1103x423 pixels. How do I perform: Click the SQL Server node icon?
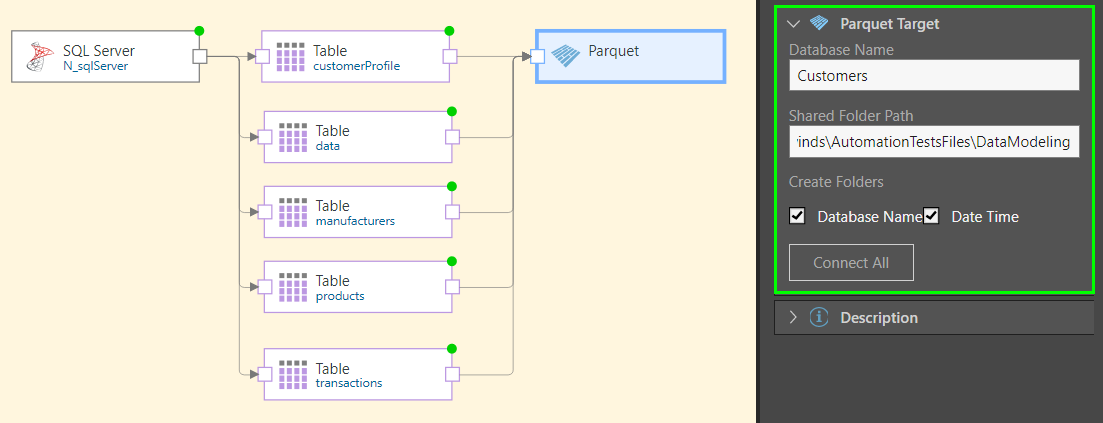pyautogui.click(x=41, y=58)
